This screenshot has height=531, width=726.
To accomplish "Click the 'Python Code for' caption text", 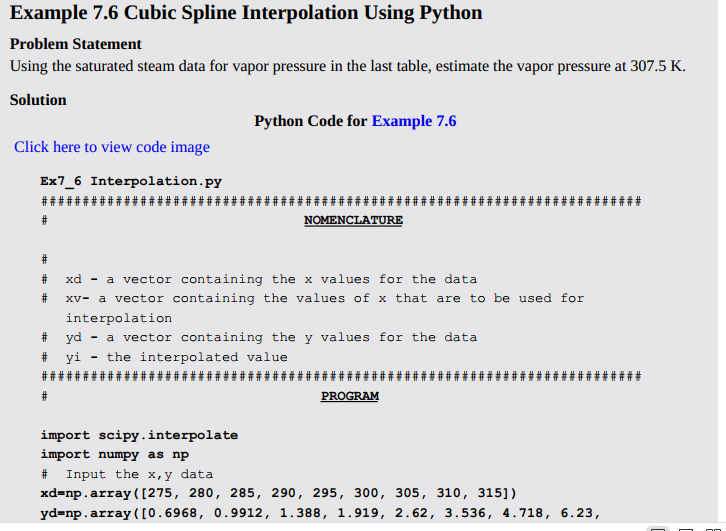I will coord(311,121).
